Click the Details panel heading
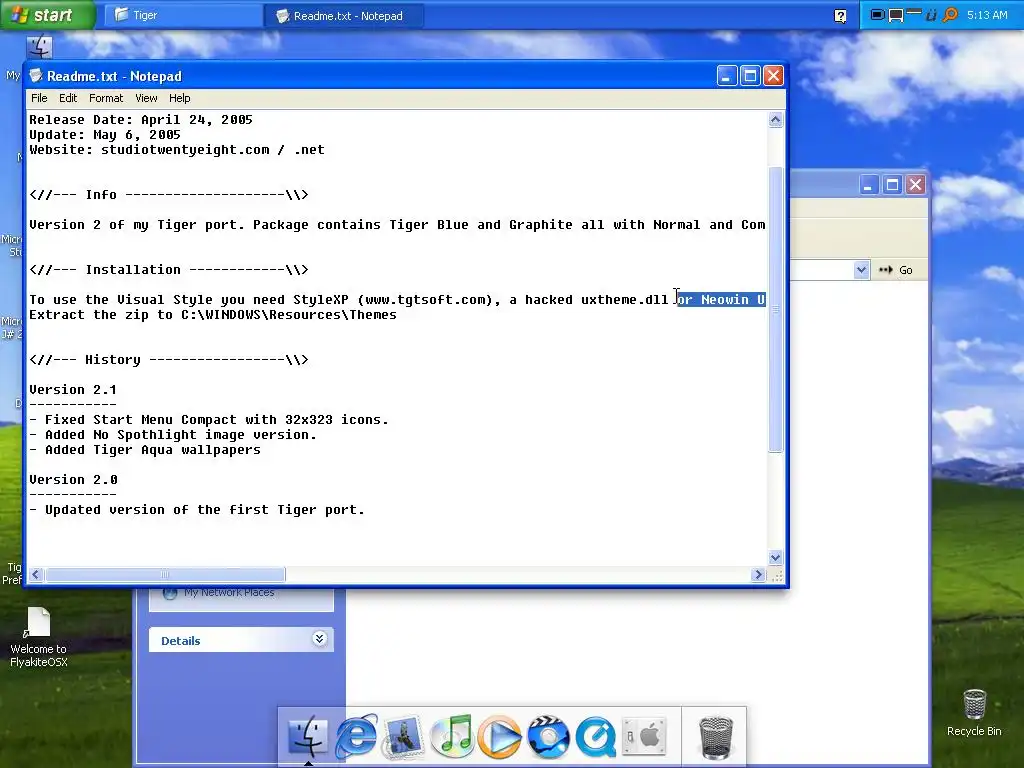 tap(180, 641)
